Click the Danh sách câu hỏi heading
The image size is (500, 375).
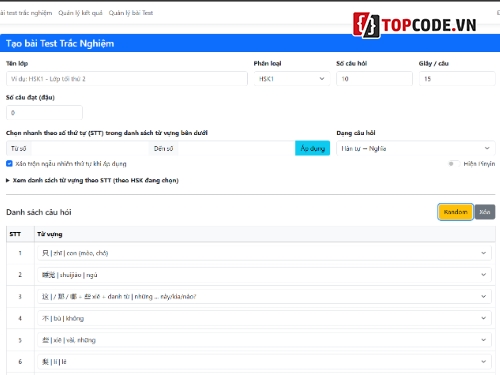click(39, 212)
